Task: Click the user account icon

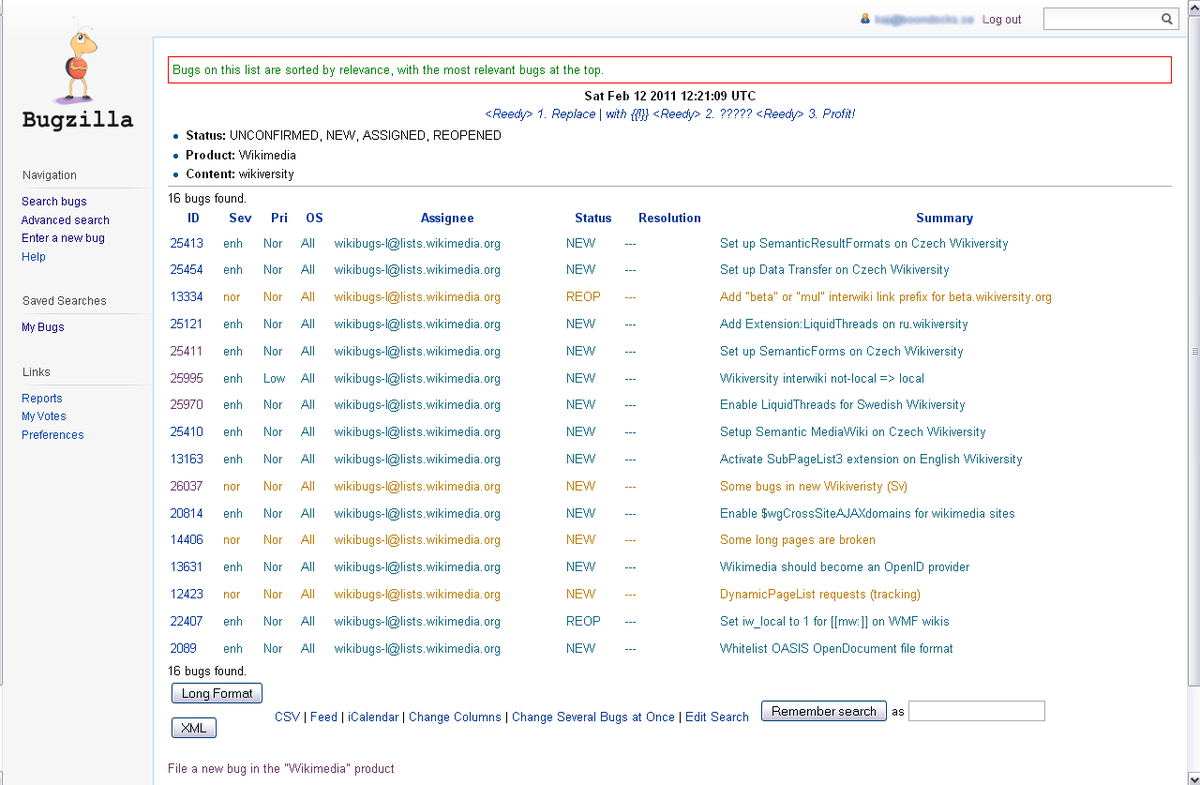Action: (865, 19)
